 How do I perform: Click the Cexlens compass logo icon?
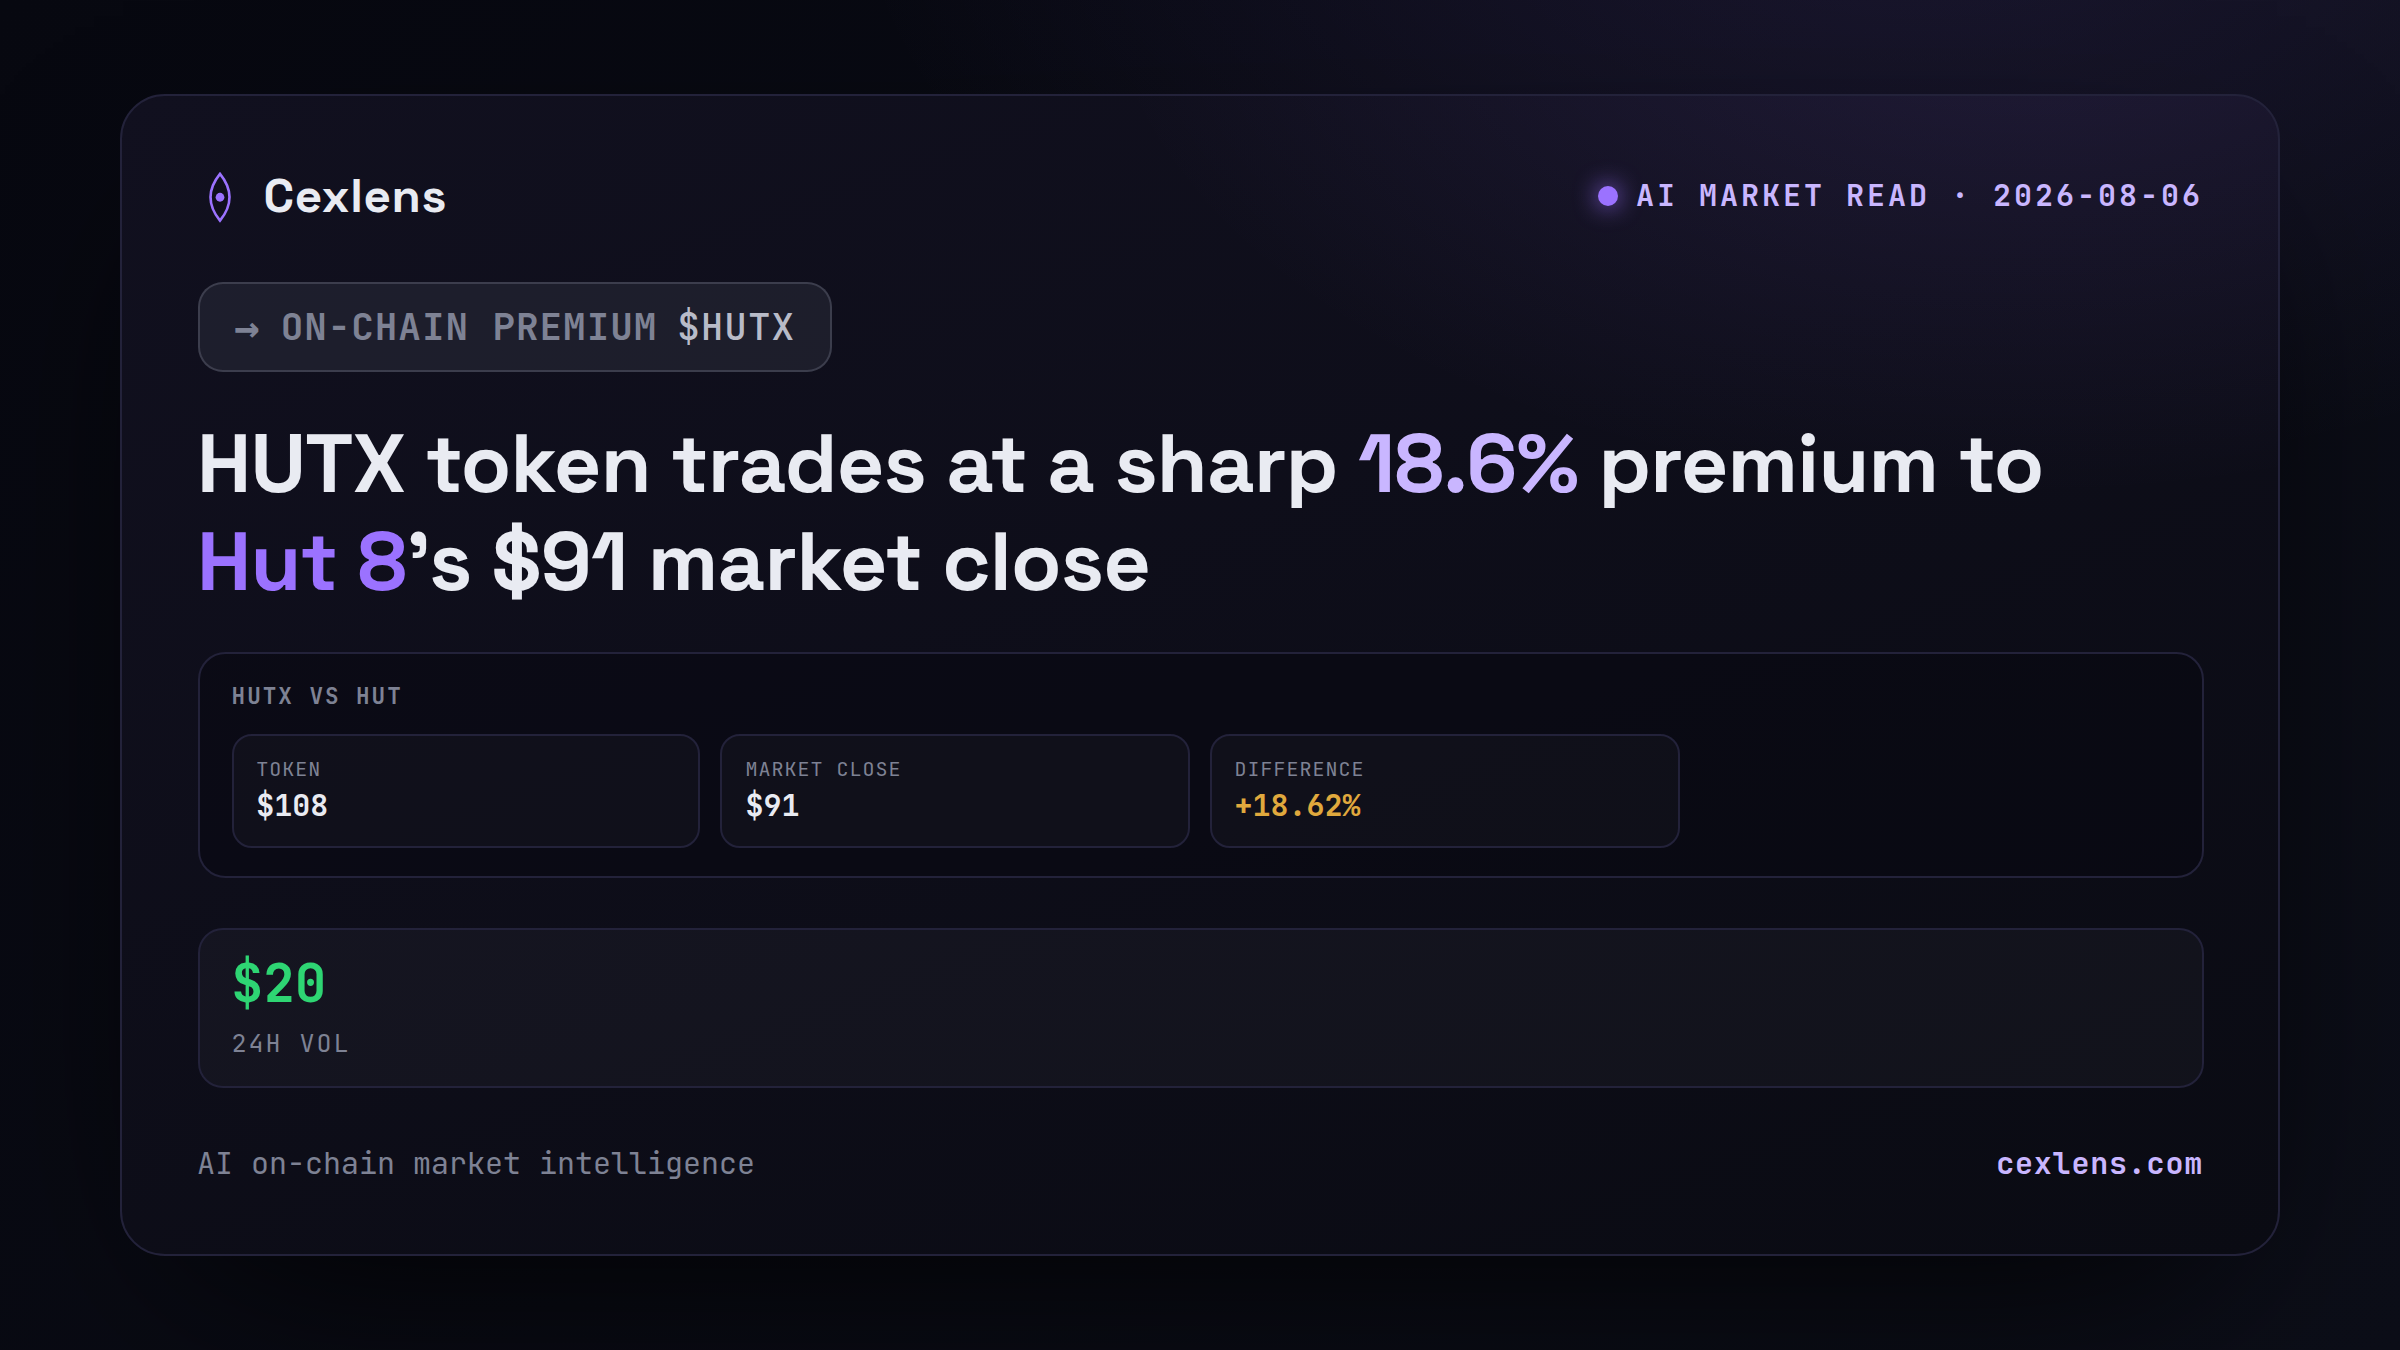click(x=220, y=197)
